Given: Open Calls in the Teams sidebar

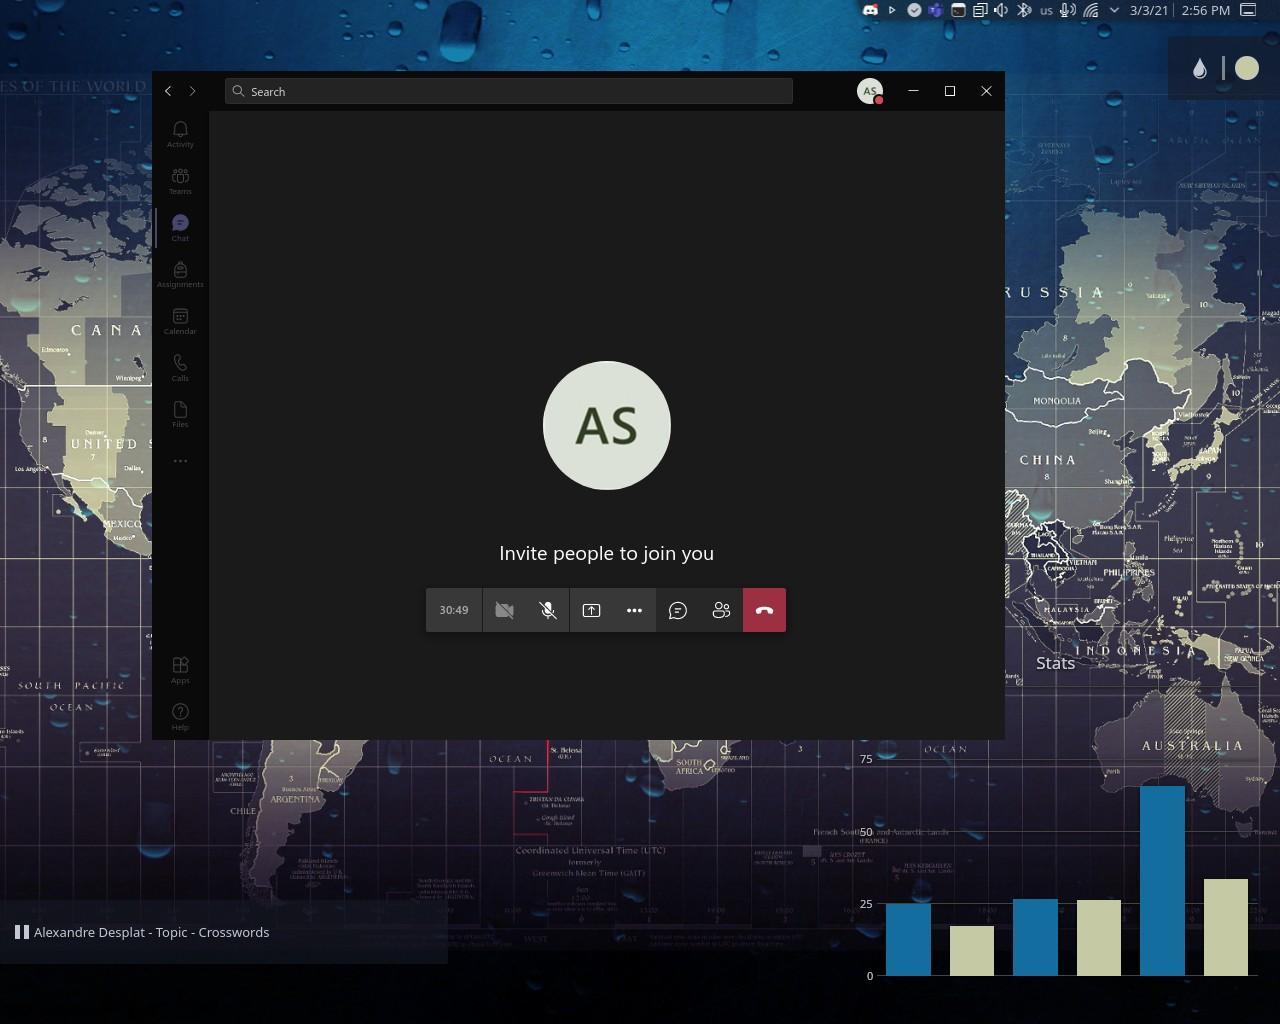Looking at the screenshot, I should coord(180,368).
